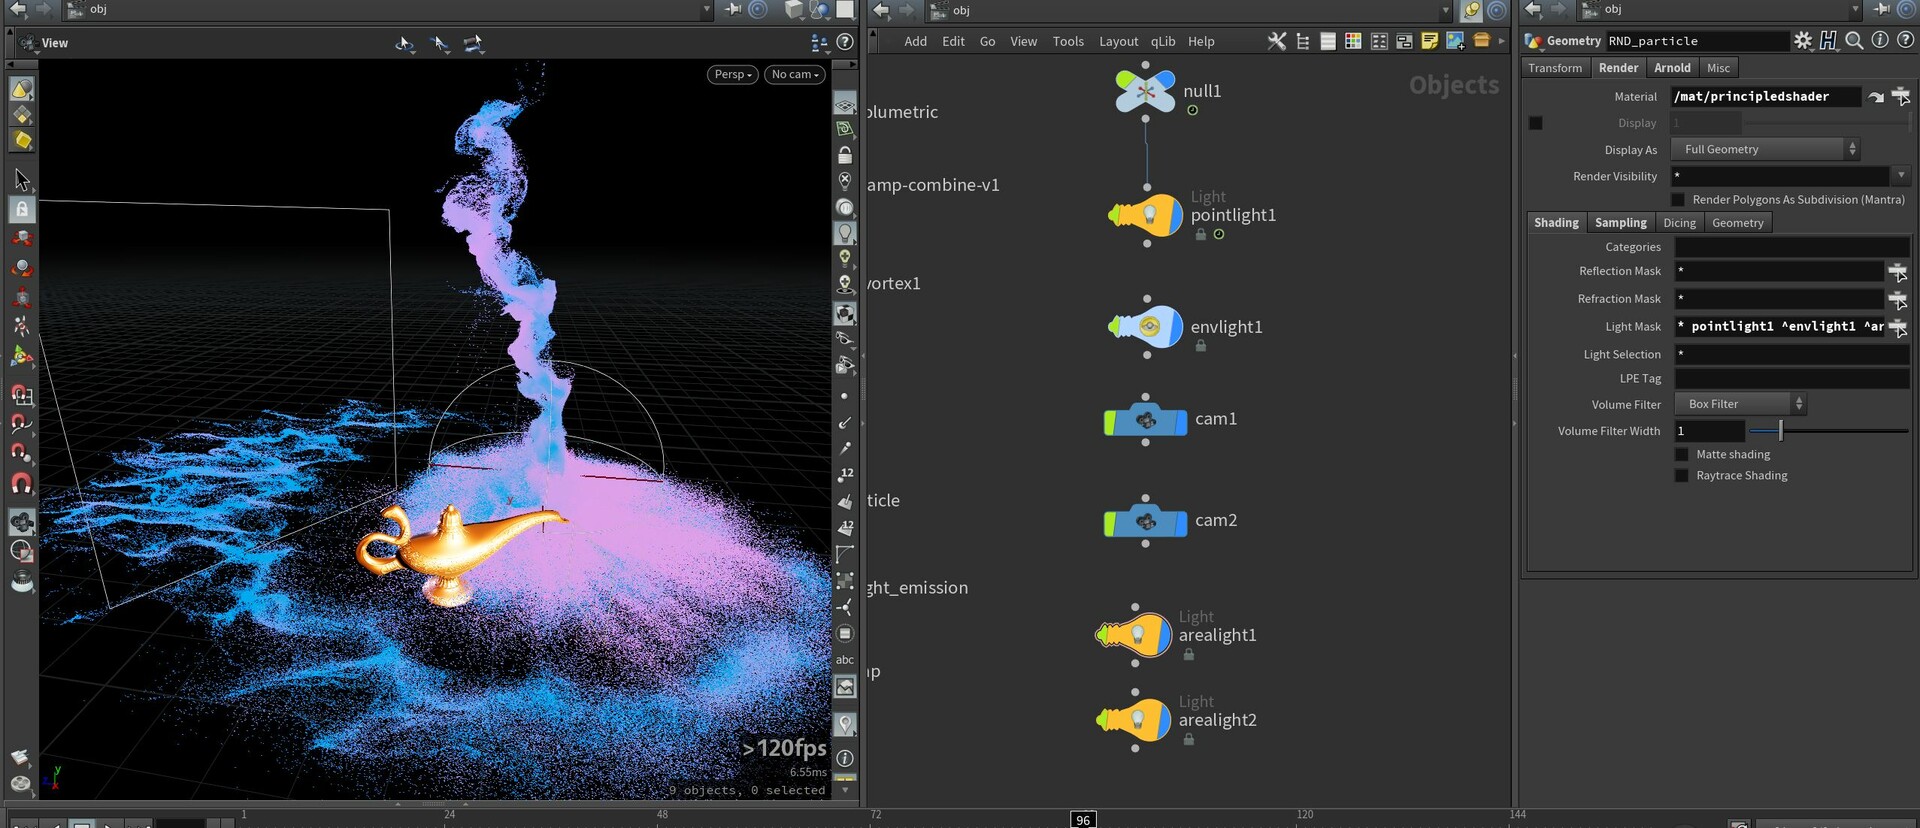Viewport: 1920px width, 828px height.
Task: Toggle Render Polygons As Subdivision checkbox
Action: coord(1678,200)
